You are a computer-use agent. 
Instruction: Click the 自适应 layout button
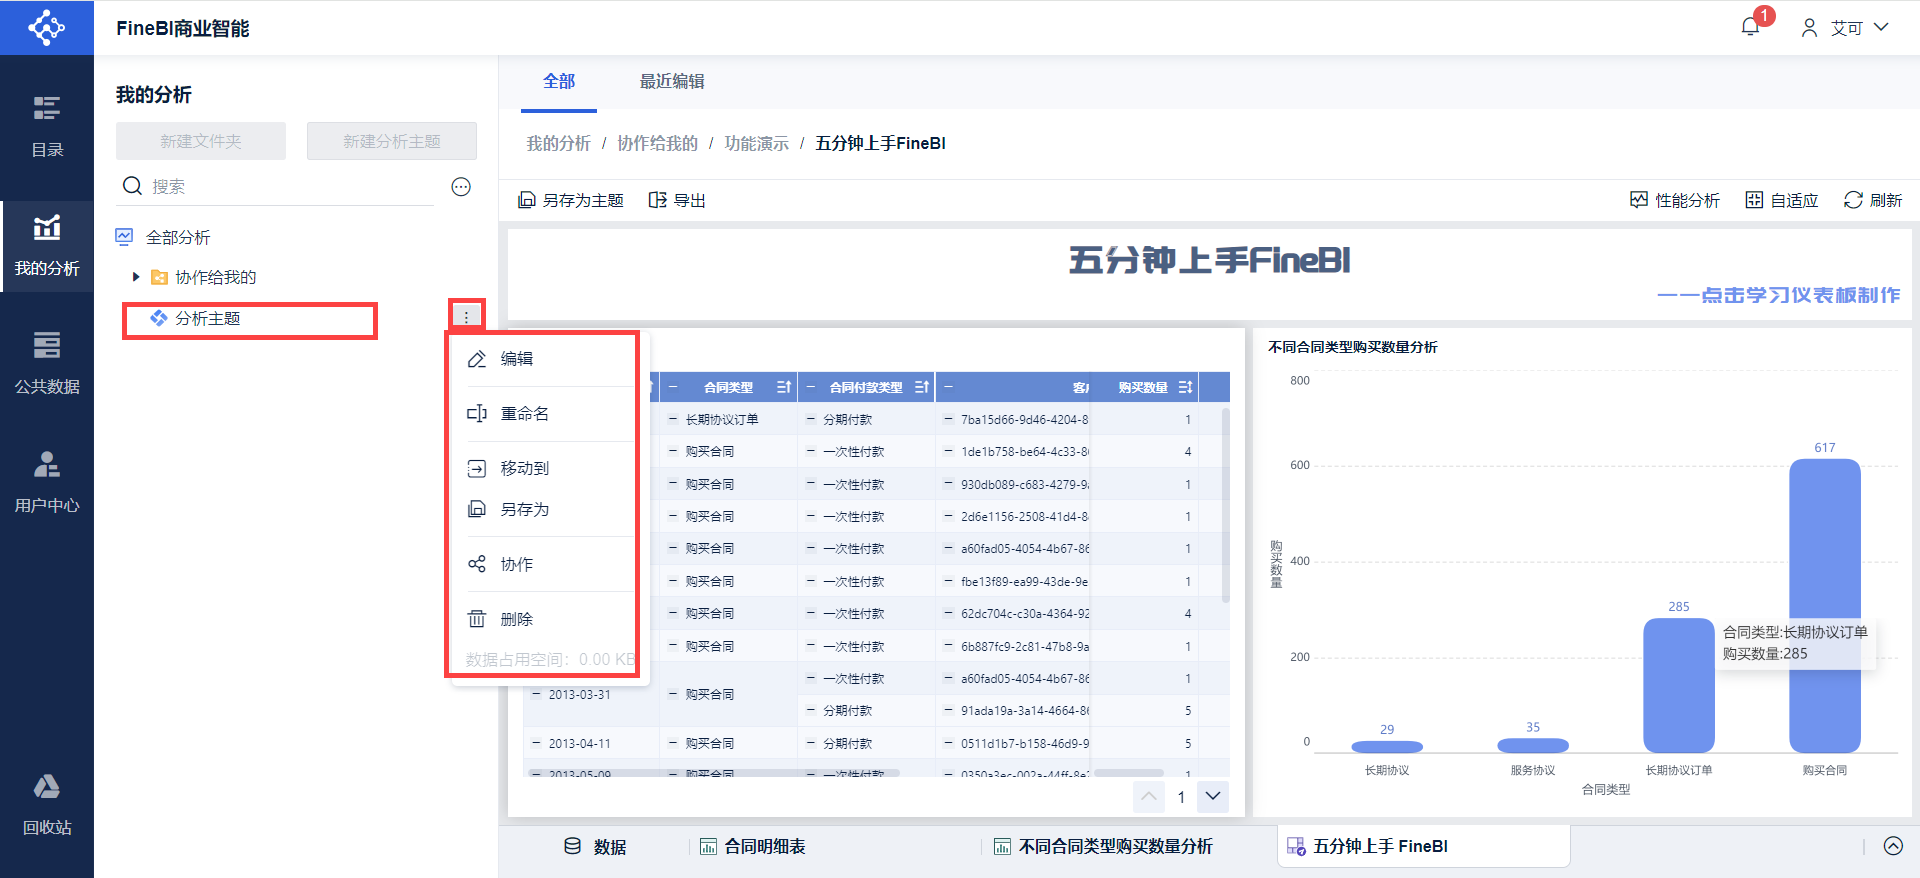pyautogui.click(x=1782, y=200)
